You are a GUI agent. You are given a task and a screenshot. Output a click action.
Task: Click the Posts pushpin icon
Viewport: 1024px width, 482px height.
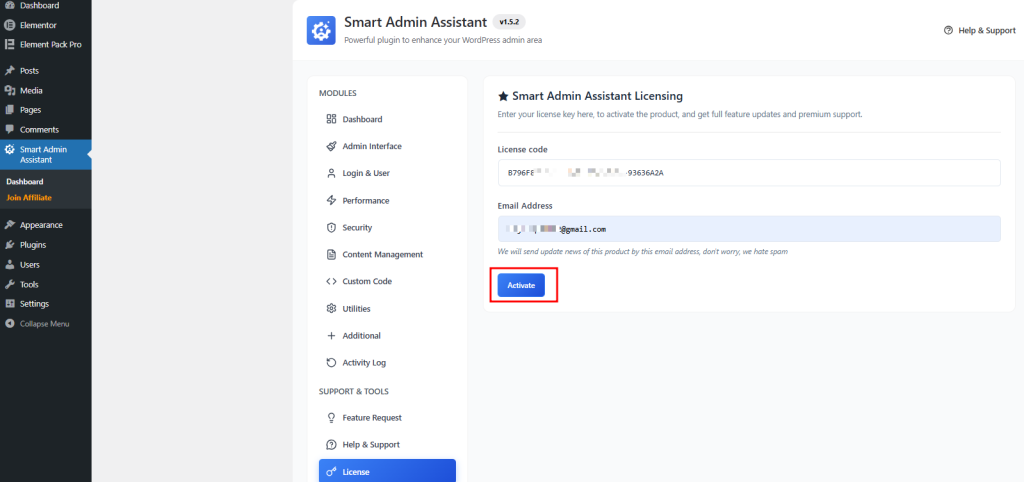tap(10, 71)
